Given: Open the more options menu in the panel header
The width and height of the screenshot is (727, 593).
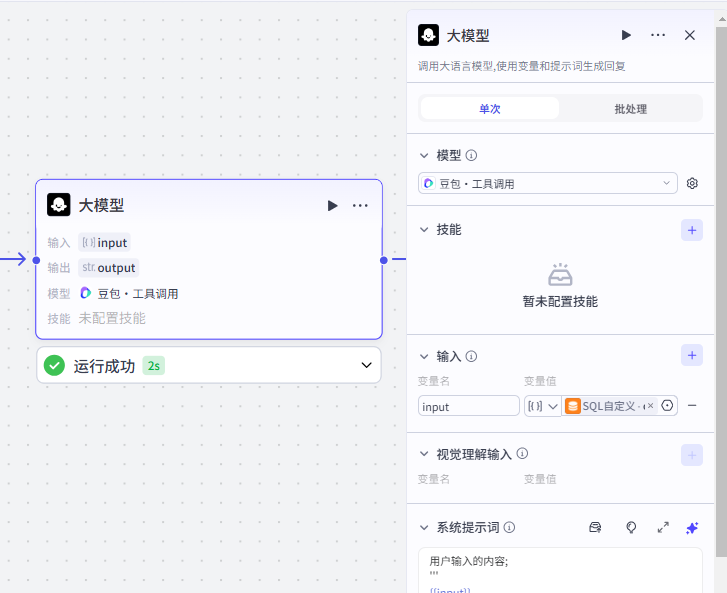Looking at the screenshot, I should (658, 35).
